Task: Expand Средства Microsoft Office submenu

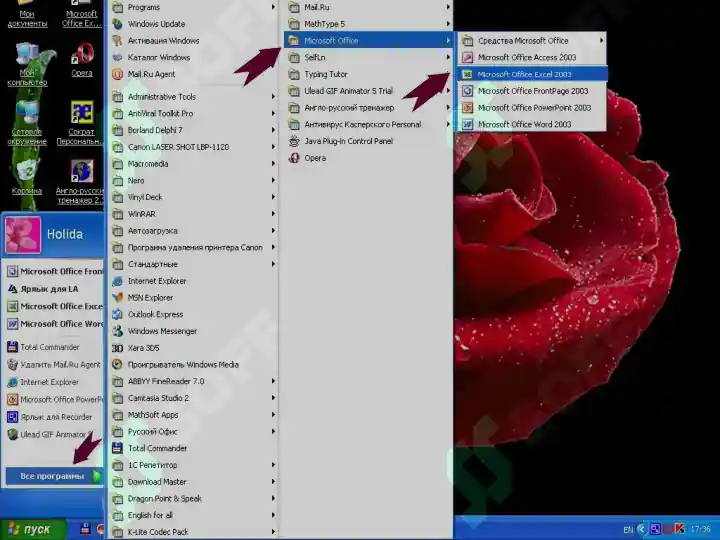Action: pyautogui.click(x=532, y=41)
